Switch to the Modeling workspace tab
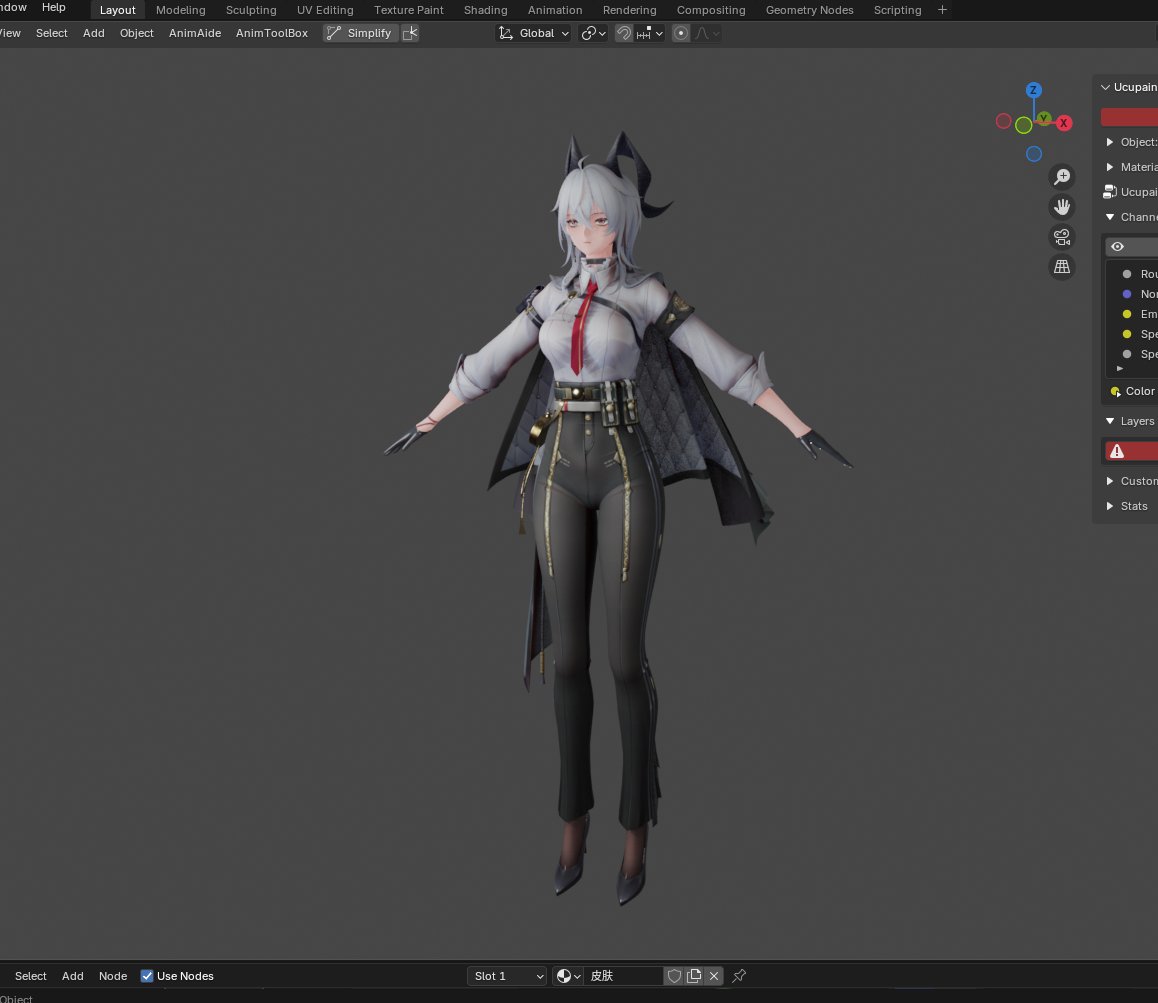Image resolution: width=1158 pixels, height=1003 pixels. coord(180,10)
